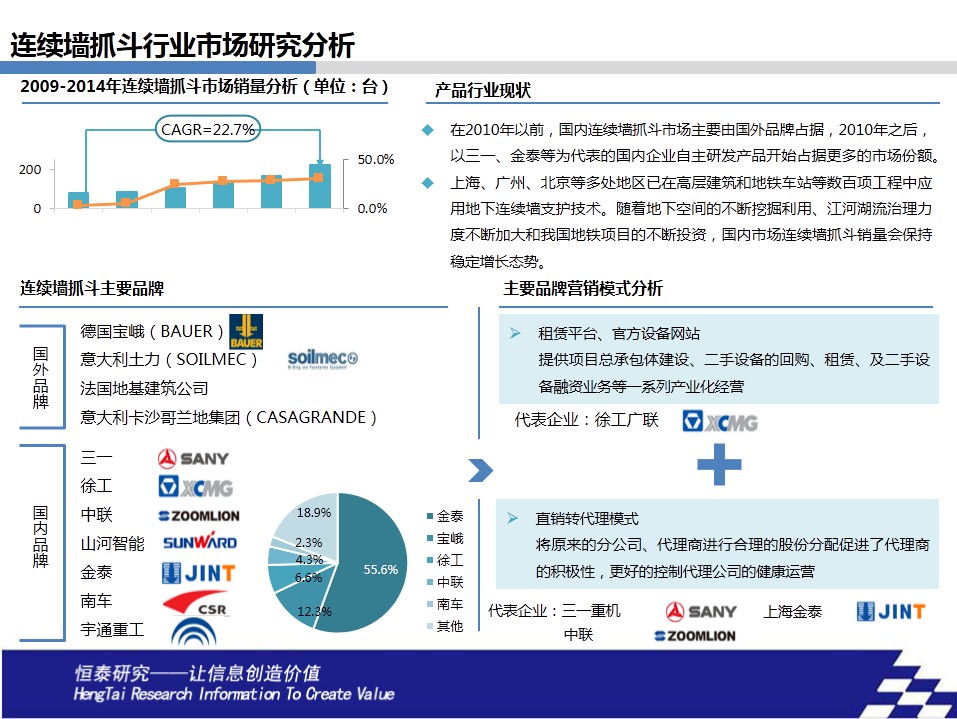Click the JINT logo beside 金泰 in brand list
Image resolution: width=957 pixels, height=719 pixels.
tap(199, 573)
